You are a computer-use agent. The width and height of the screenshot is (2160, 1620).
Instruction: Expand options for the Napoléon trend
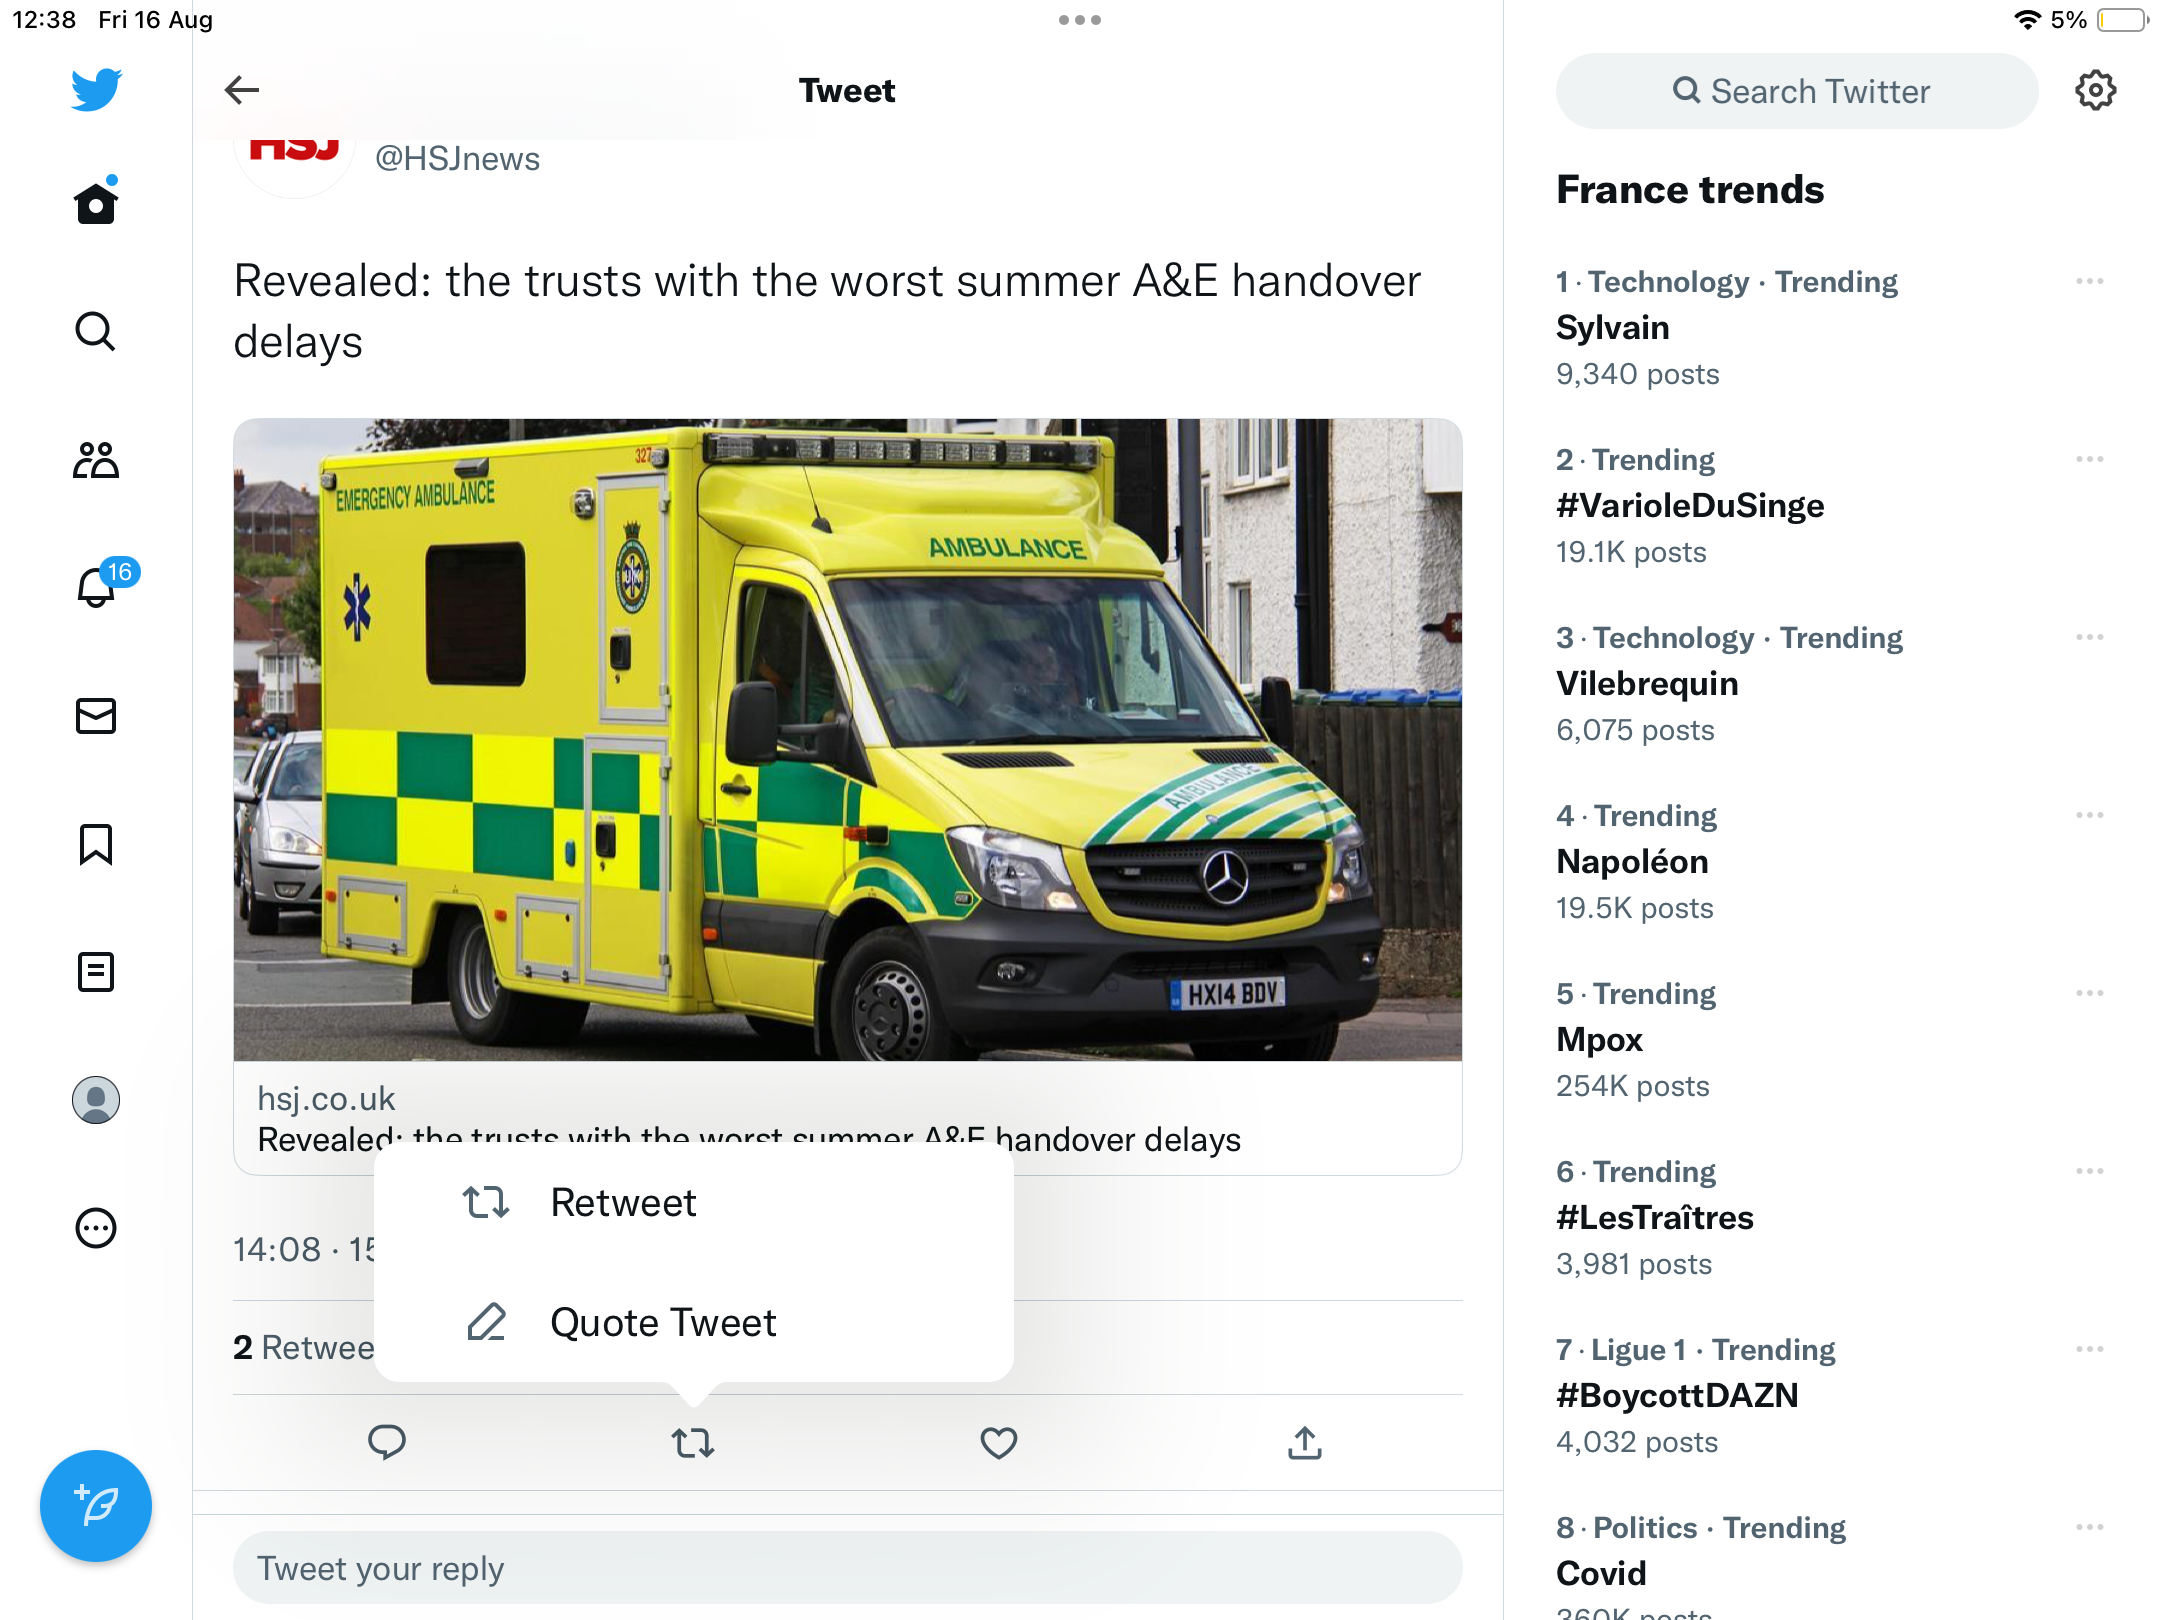coord(2090,815)
